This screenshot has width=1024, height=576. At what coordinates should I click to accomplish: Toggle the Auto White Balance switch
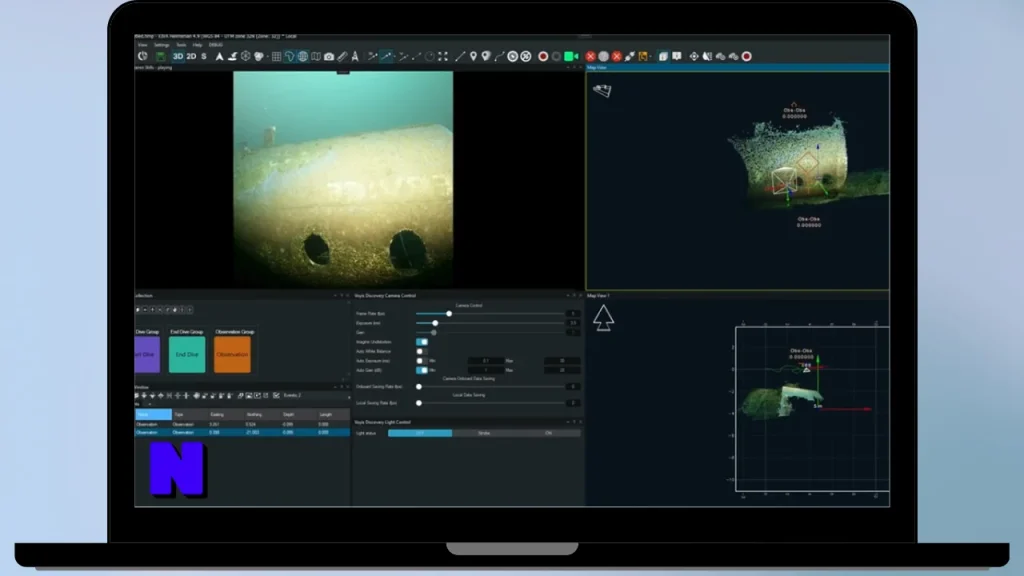coord(422,351)
